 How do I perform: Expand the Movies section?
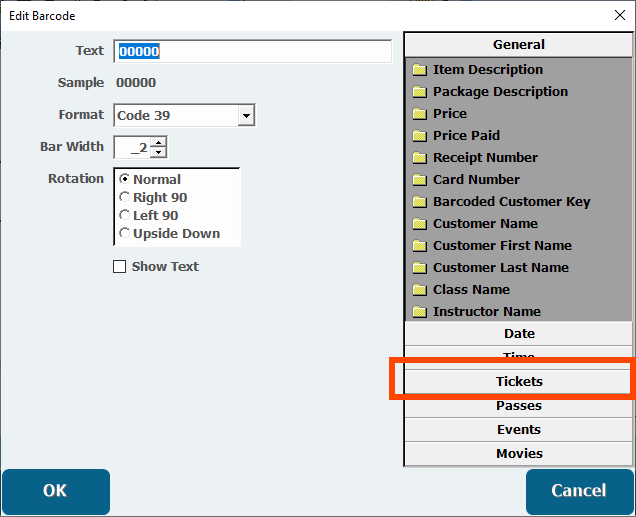coord(518,453)
